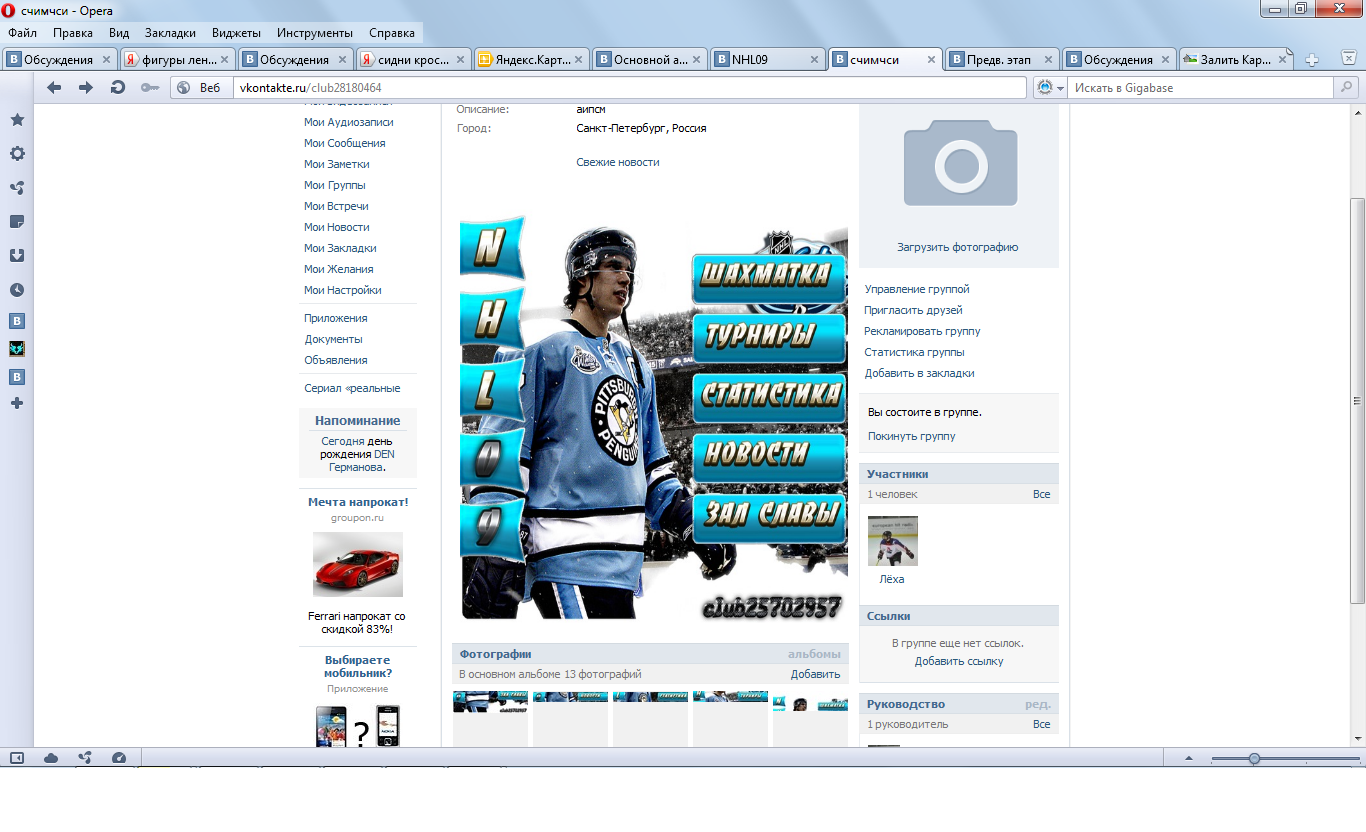Click Загрузить фотографию link
Image resolution: width=1366 pixels, height=832 pixels.
pyautogui.click(x=958, y=247)
